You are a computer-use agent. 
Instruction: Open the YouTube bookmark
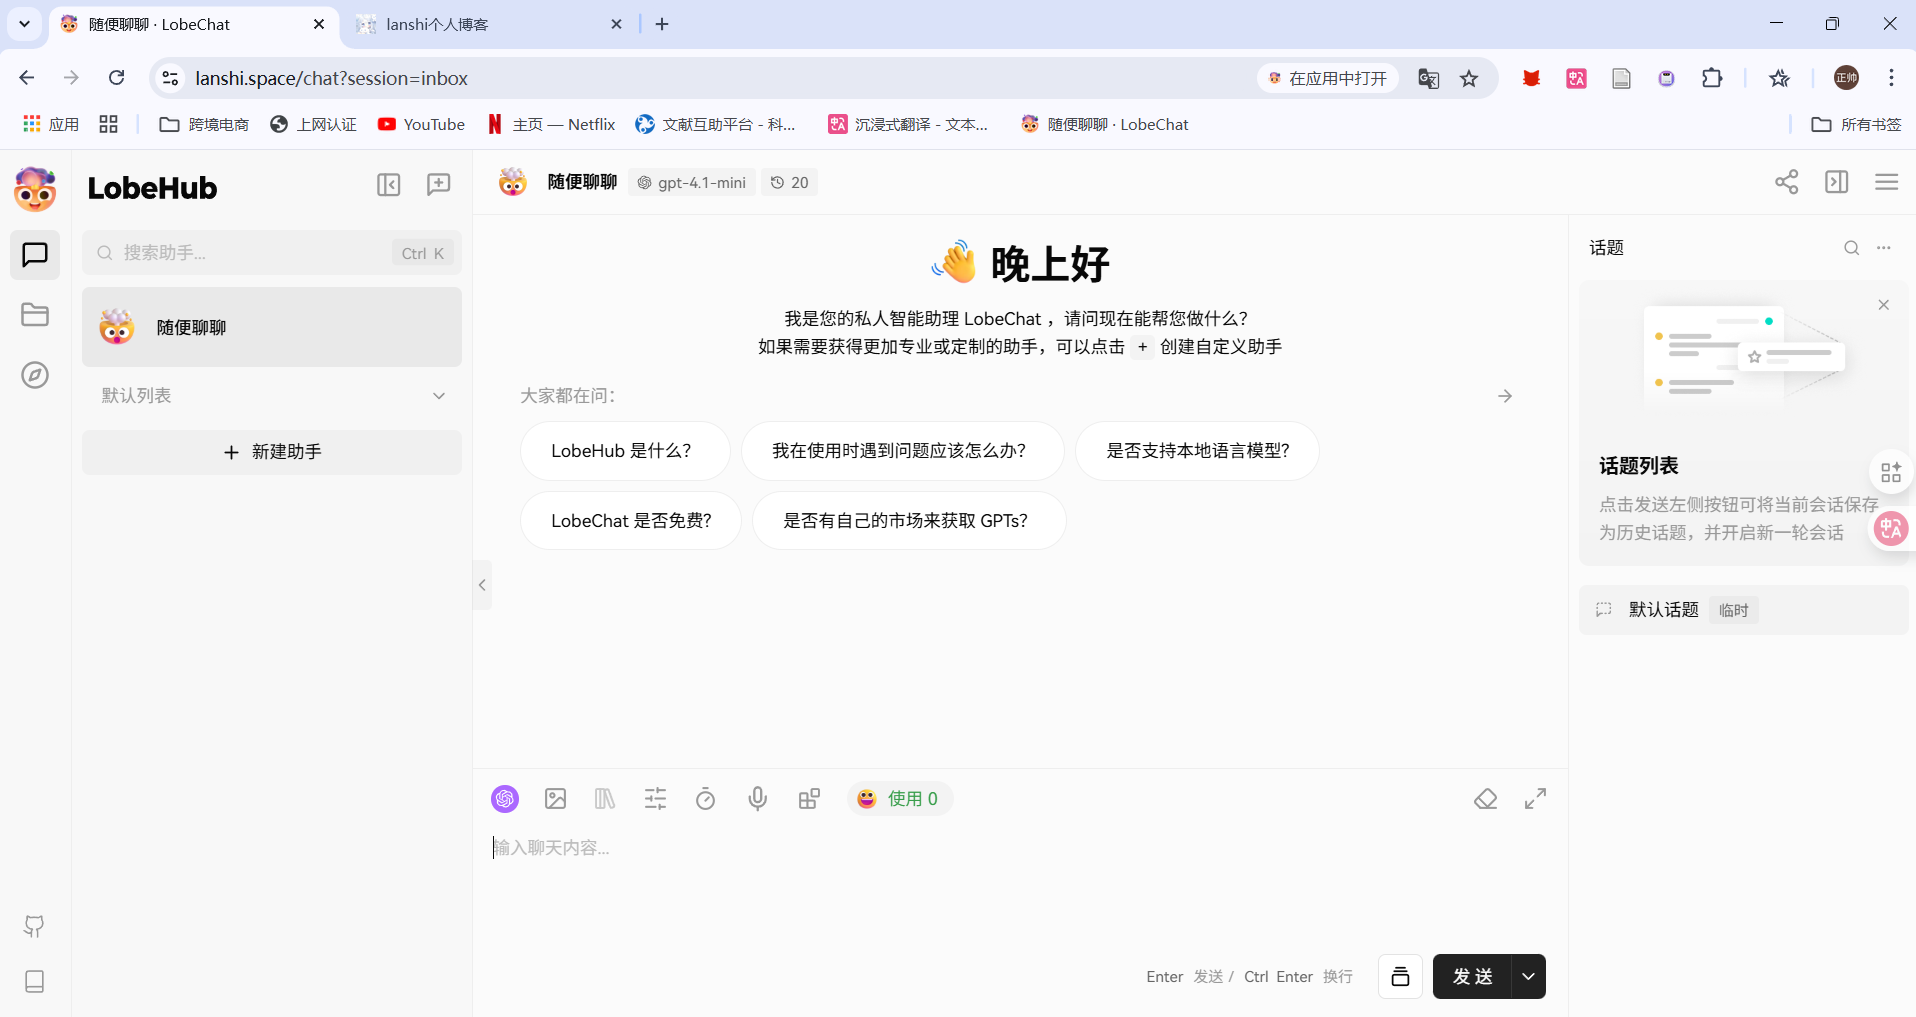(421, 124)
